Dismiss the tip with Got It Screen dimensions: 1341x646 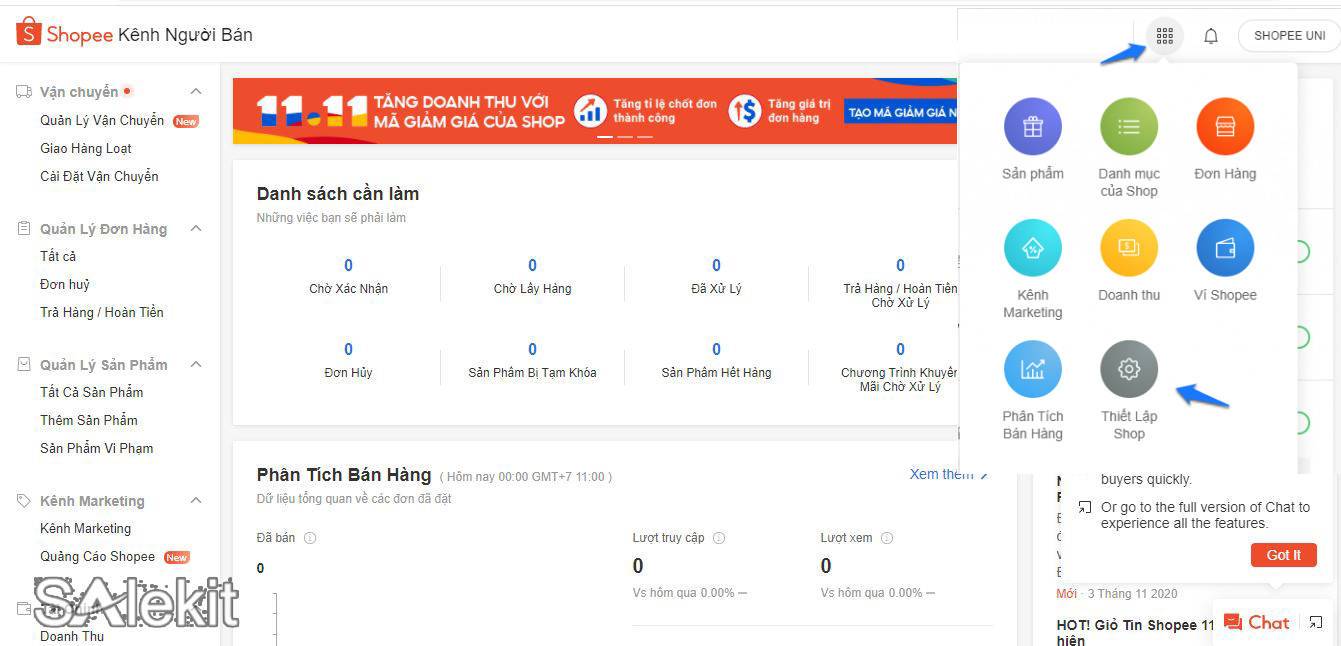tap(1283, 554)
